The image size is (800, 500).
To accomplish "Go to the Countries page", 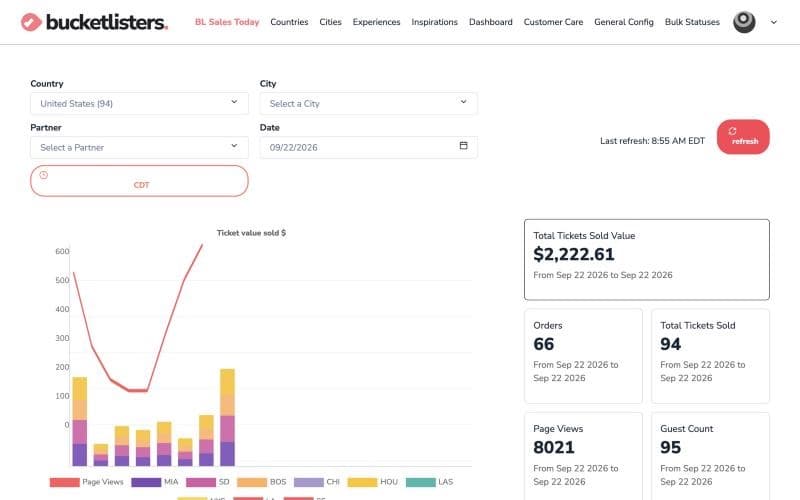I will [x=289, y=22].
